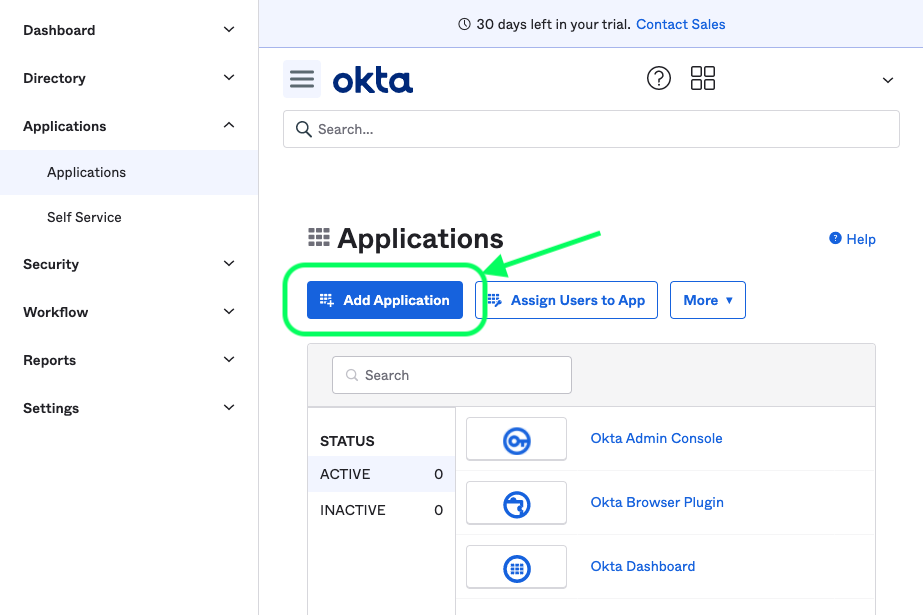Viewport: 923px width, 615px height.
Task: Click the Directory sidebar label
Action: click(54, 78)
